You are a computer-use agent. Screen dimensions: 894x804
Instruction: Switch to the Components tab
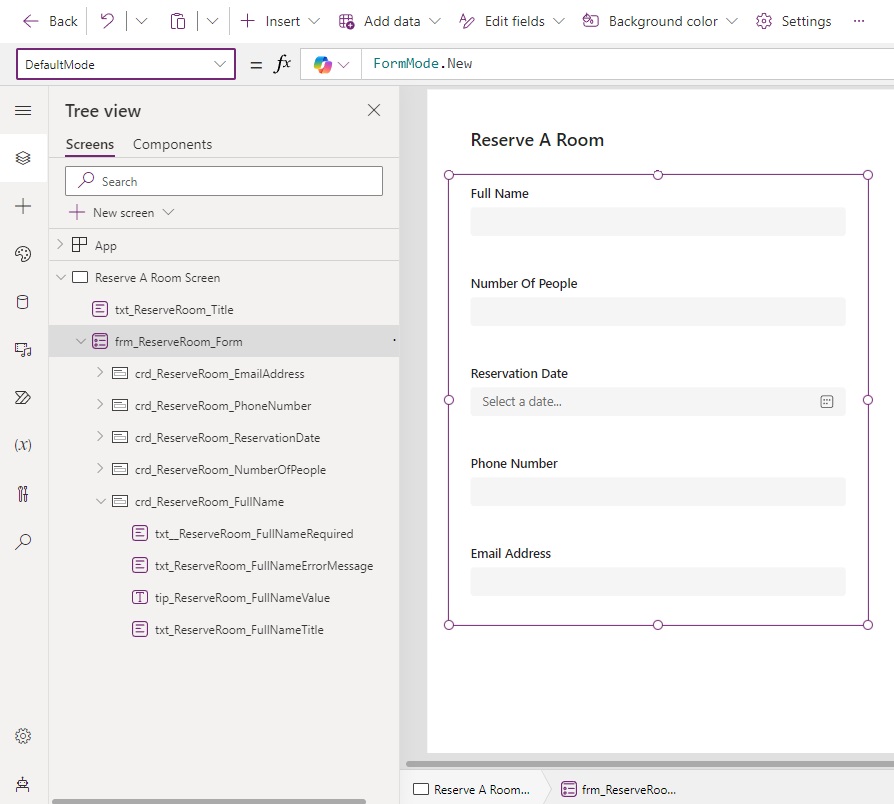(172, 144)
